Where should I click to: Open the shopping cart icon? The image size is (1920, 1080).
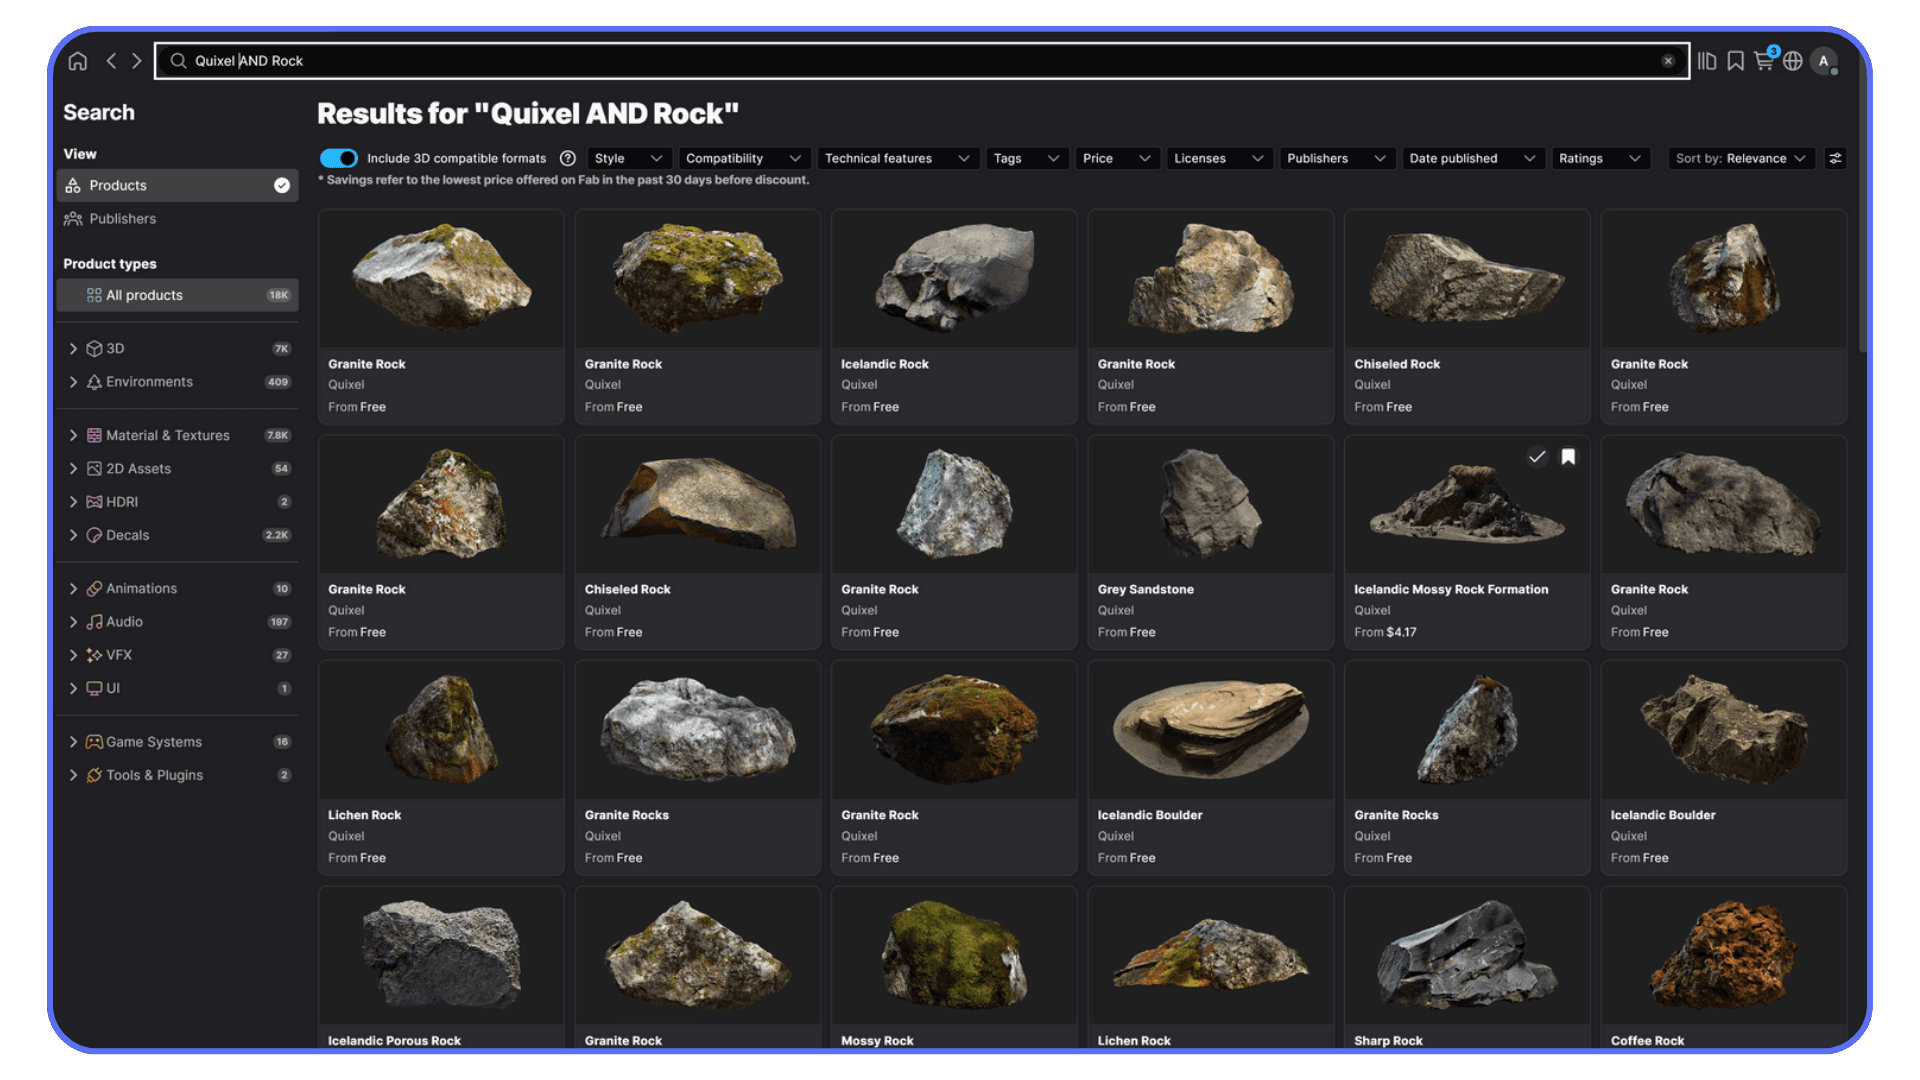click(x=1764, y=61)
